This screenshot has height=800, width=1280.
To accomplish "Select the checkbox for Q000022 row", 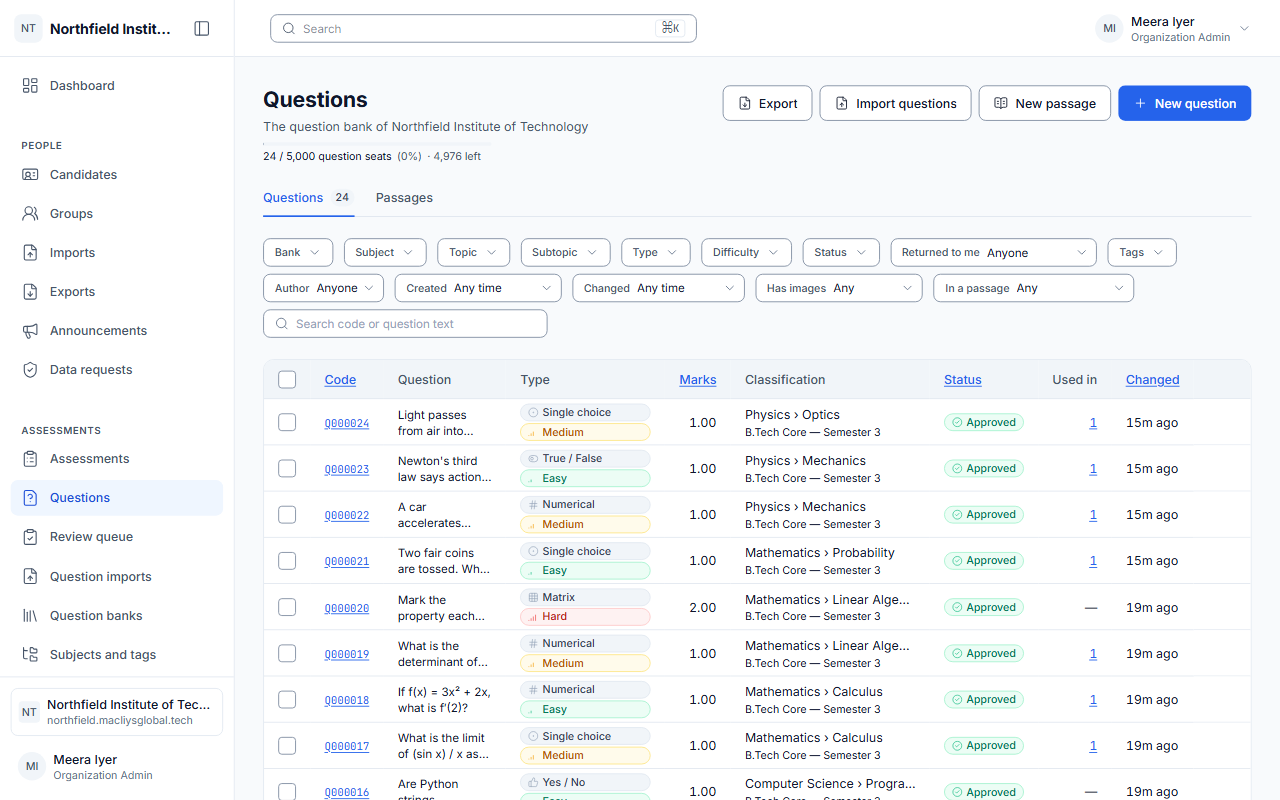I will click(287, 515).
